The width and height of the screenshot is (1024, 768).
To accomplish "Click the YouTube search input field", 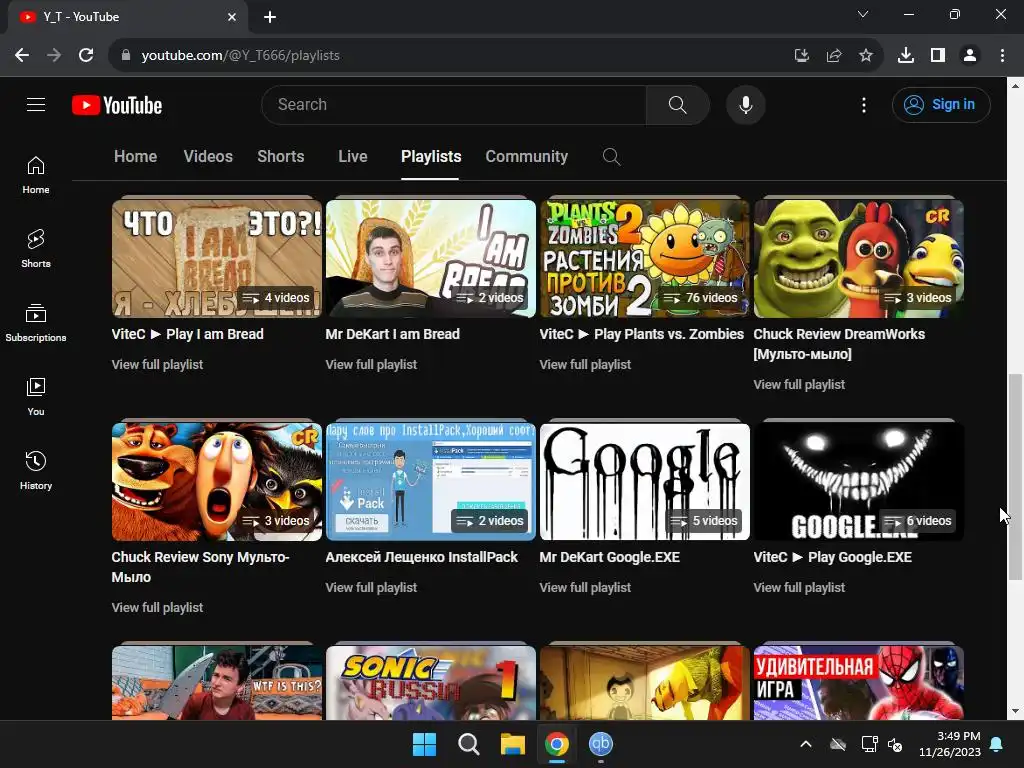I will click(454, 104).
